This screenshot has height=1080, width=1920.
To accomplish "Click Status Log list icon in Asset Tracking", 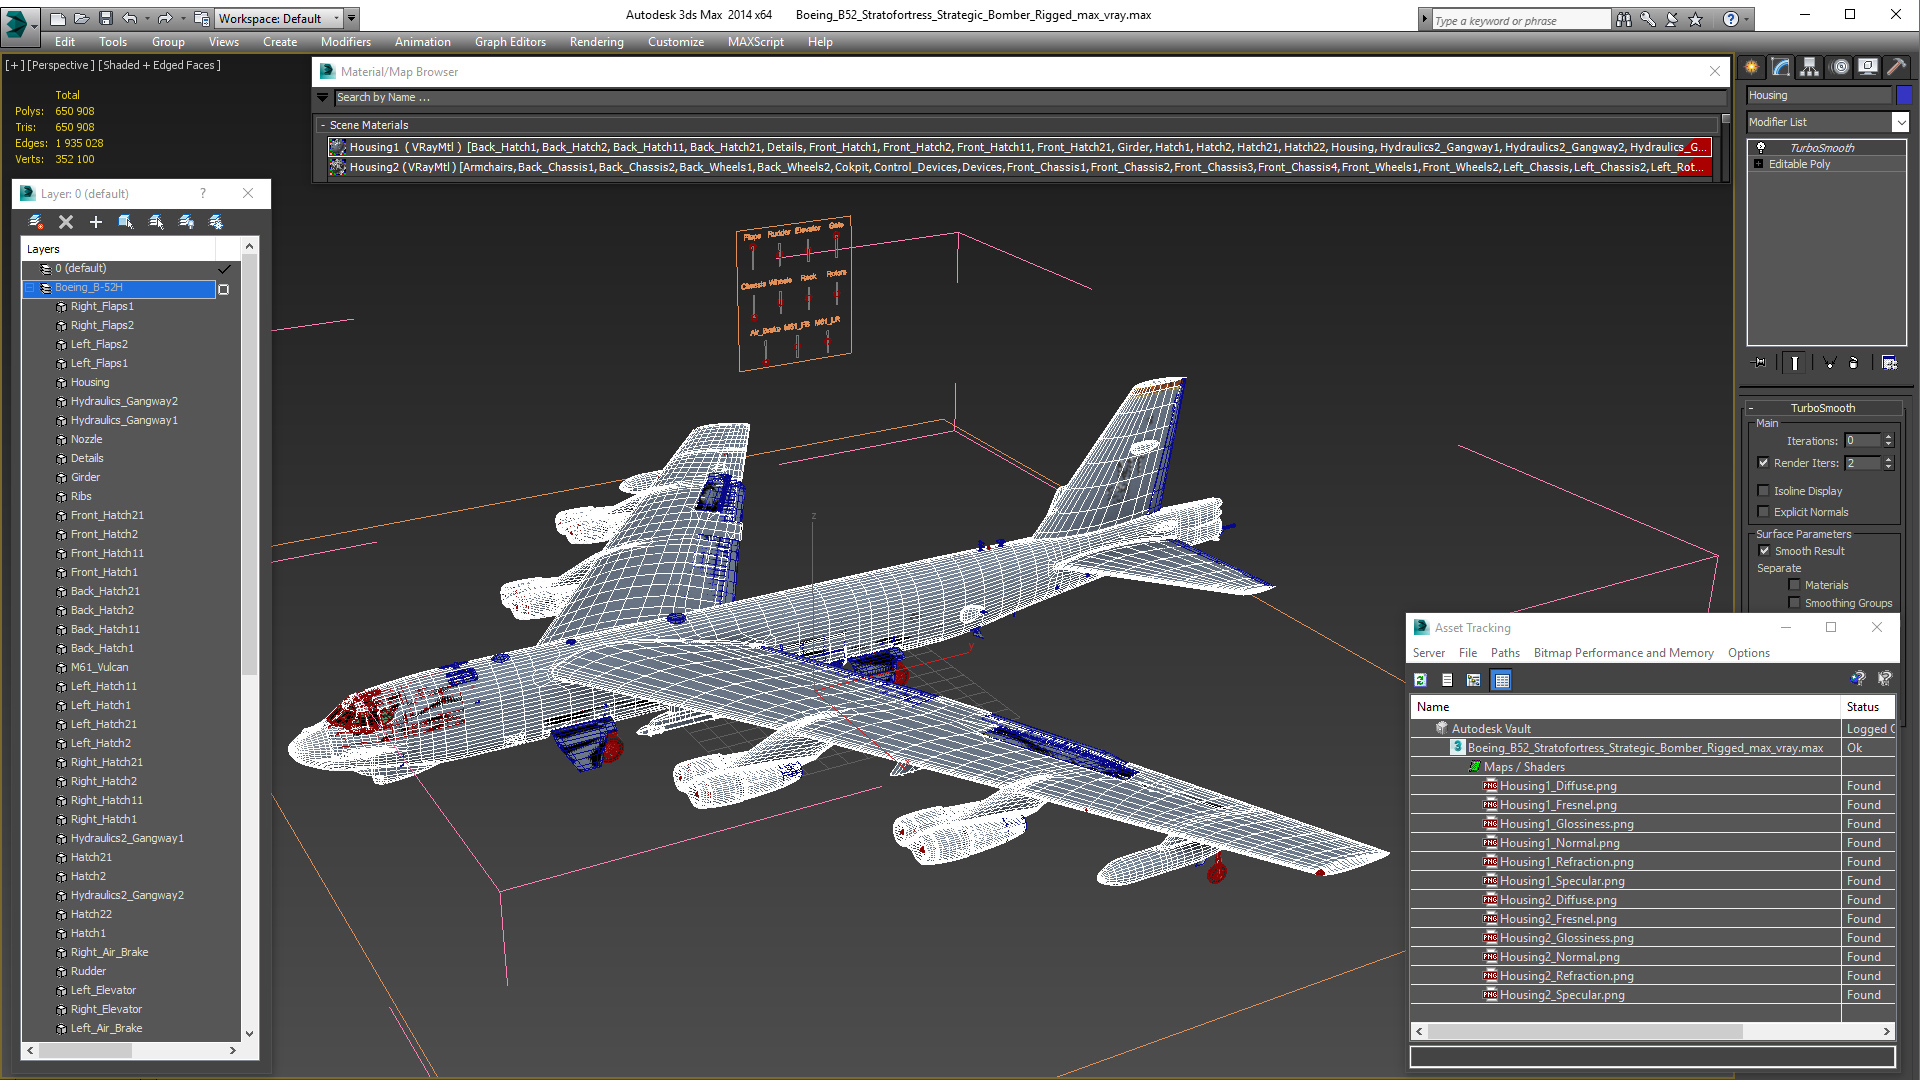I will click(1447, 680).
